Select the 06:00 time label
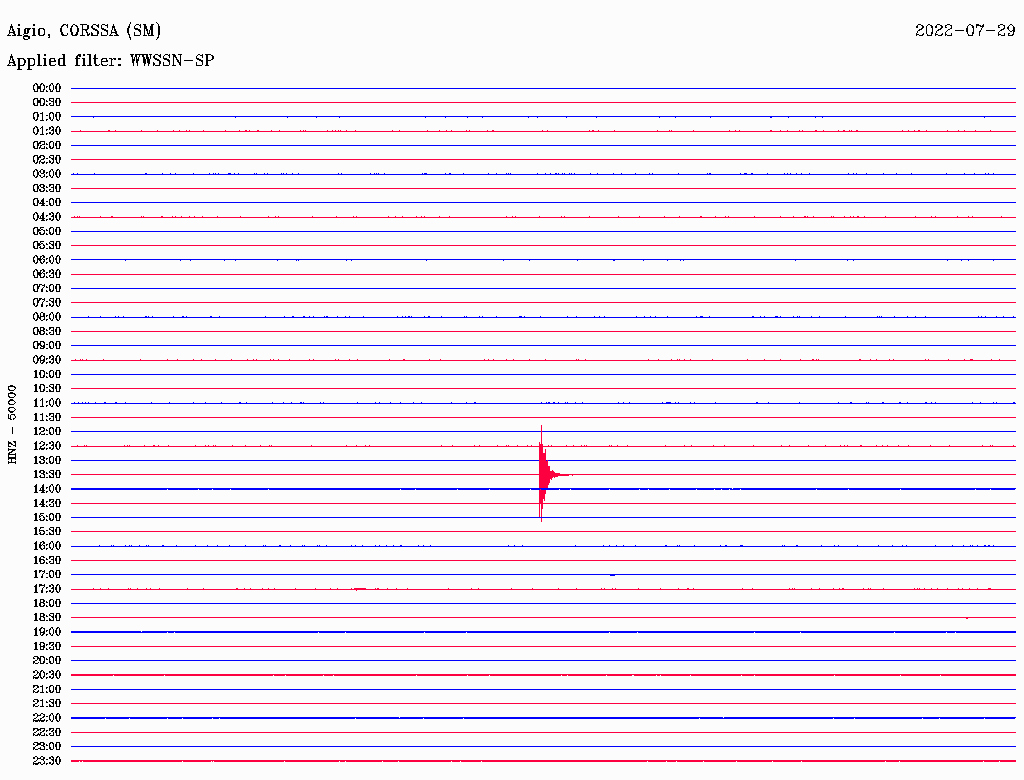 (47, 260)
